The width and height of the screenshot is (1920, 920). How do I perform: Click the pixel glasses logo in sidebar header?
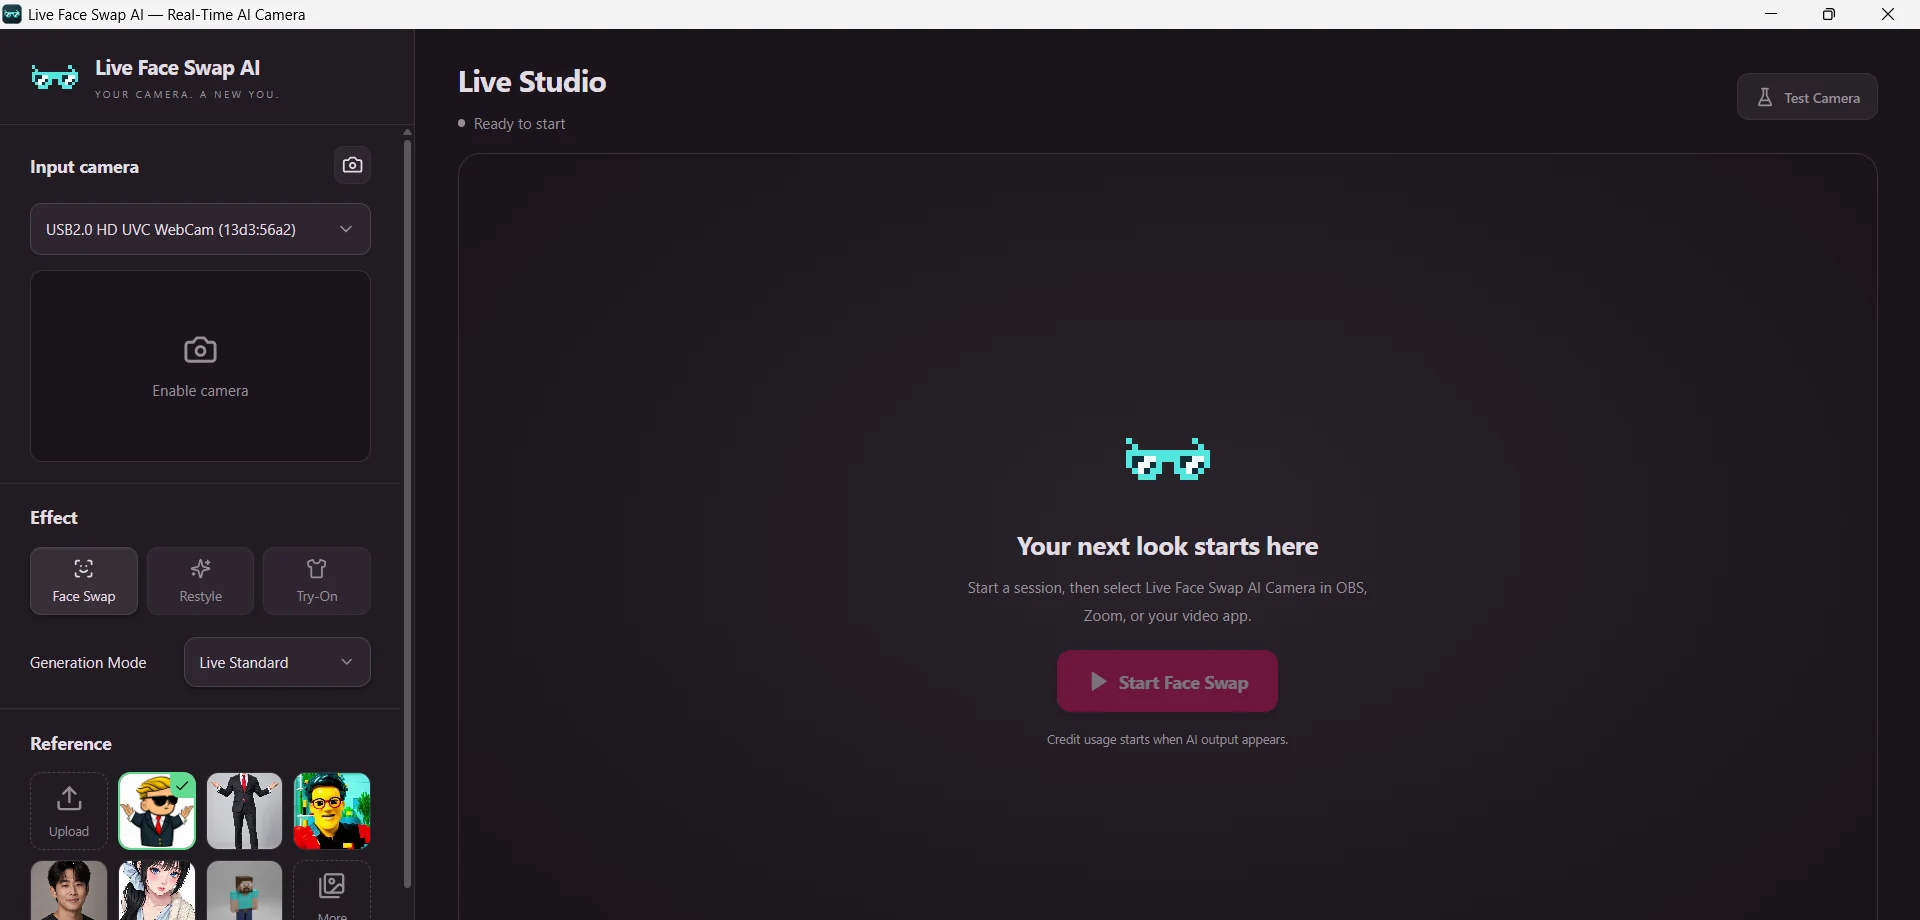[55, 77]
